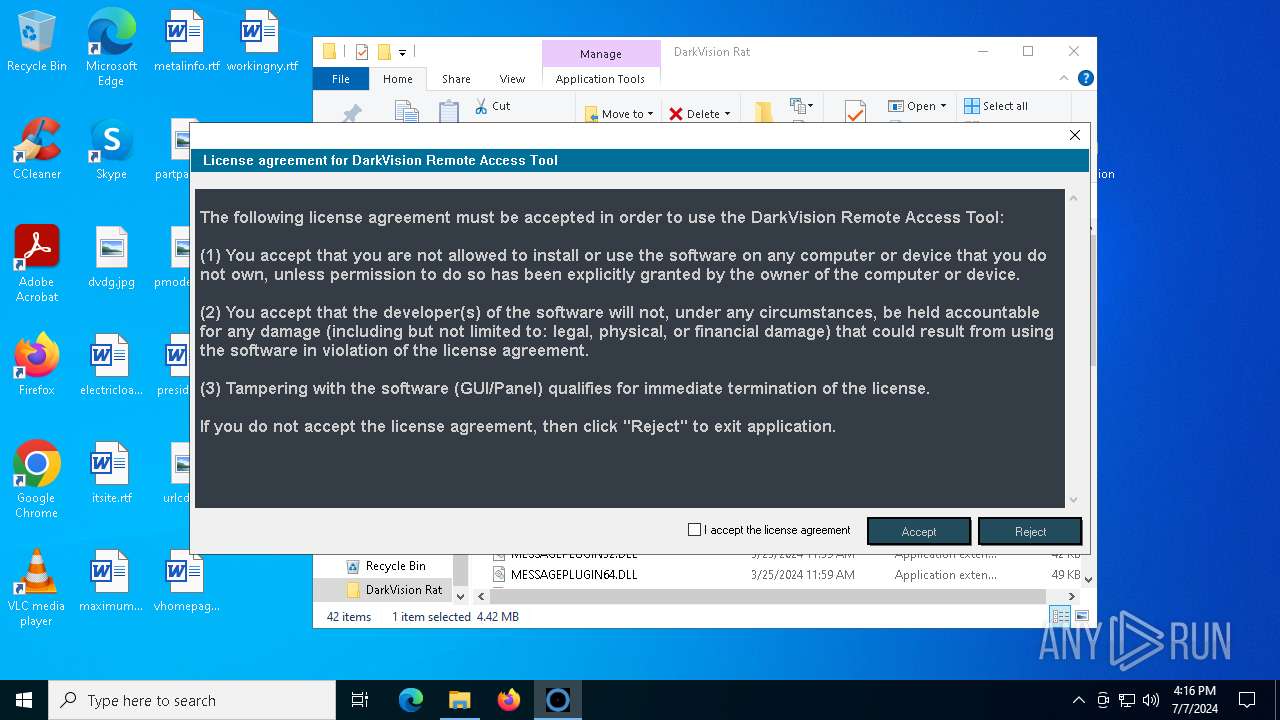Open network status tray icon
The height and width of the screenshot is (720, 1280).
(x=1127, y=700)
